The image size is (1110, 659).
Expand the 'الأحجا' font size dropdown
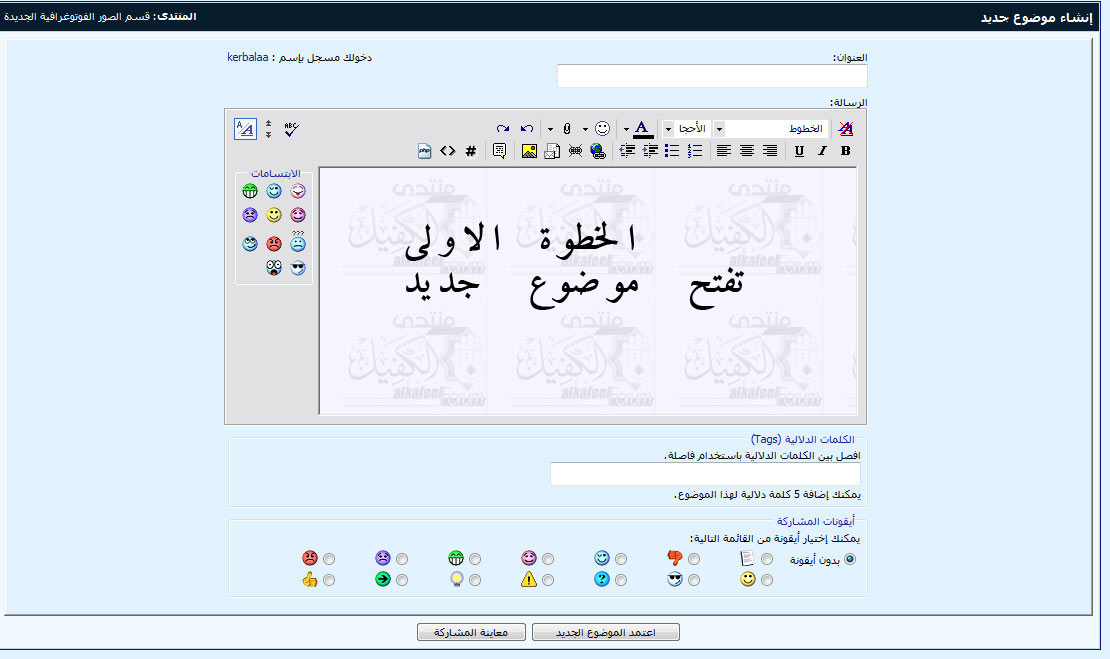[x=668, y=129]
